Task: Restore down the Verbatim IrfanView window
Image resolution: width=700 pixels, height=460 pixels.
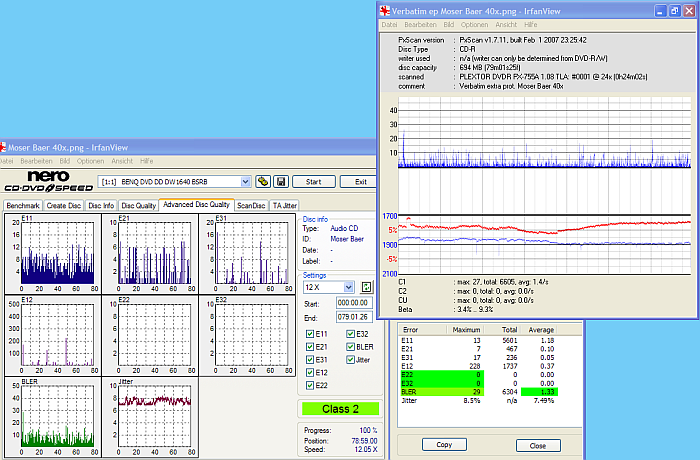Action: pyautogui.click(x=675, y=11)
